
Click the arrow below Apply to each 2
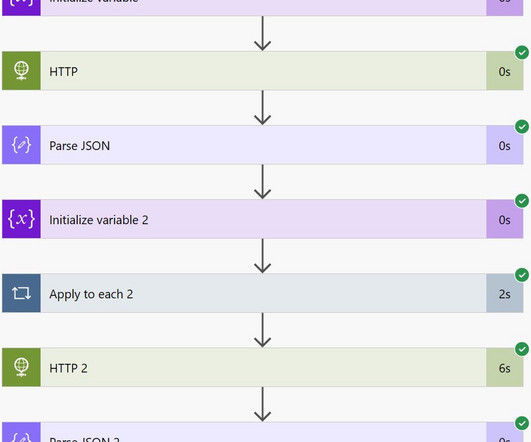tap(262, 330)
